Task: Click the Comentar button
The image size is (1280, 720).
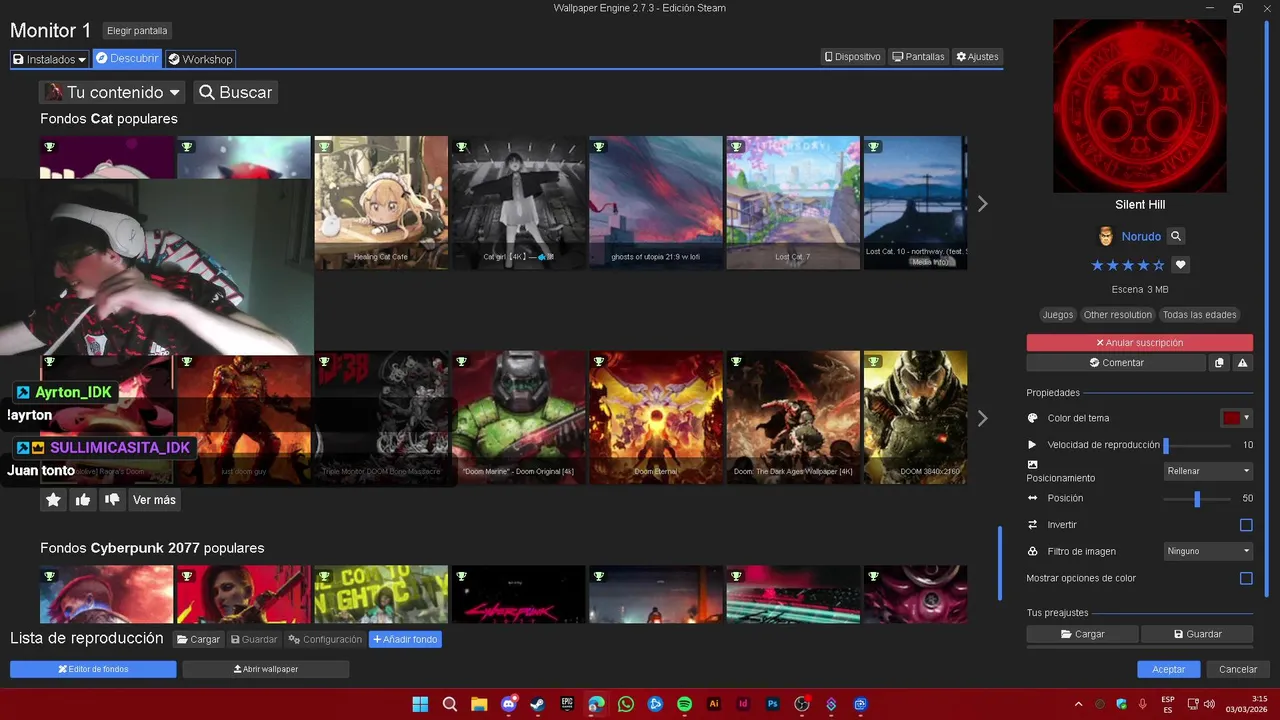Action: pyautogui.click(x=1116, y=363)
